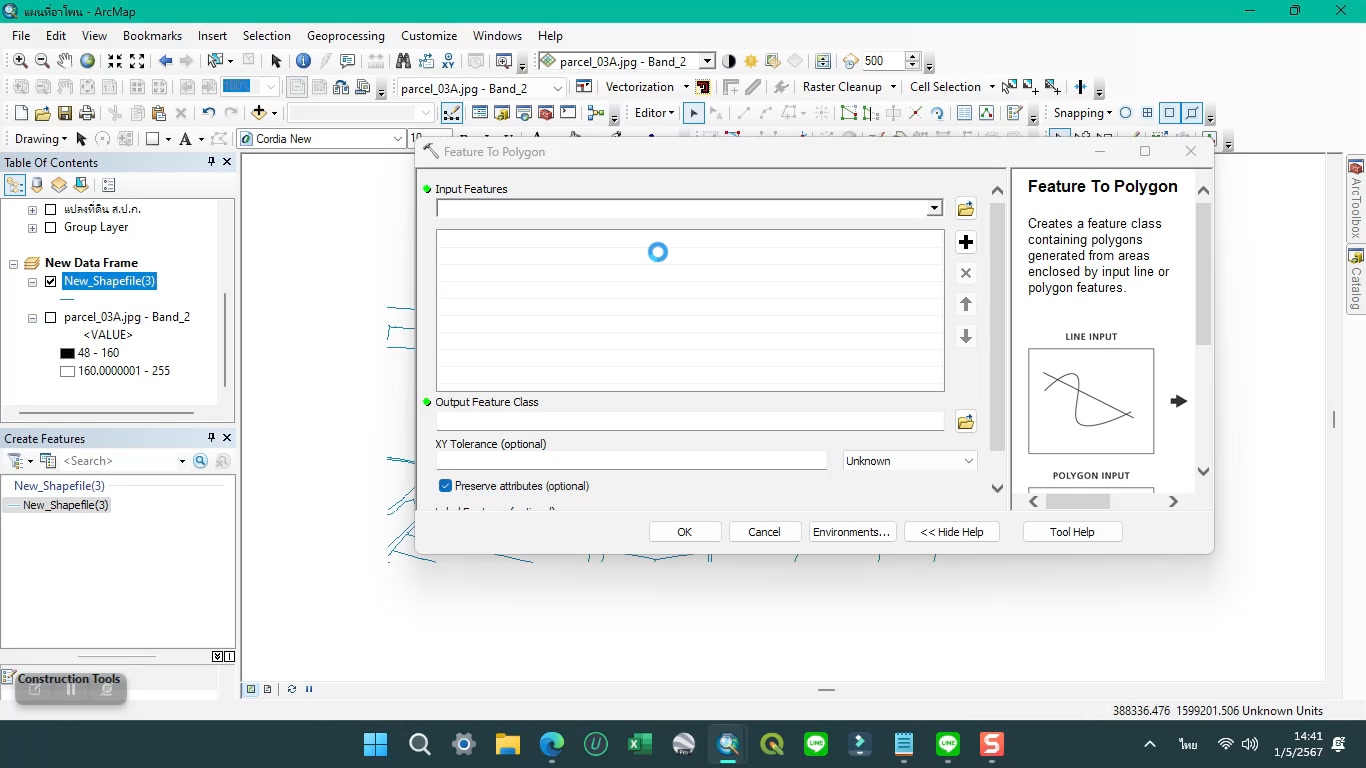Open the Input Features dropdown
The width and height of the screenshot is (1366, 768).
point(934,208)
